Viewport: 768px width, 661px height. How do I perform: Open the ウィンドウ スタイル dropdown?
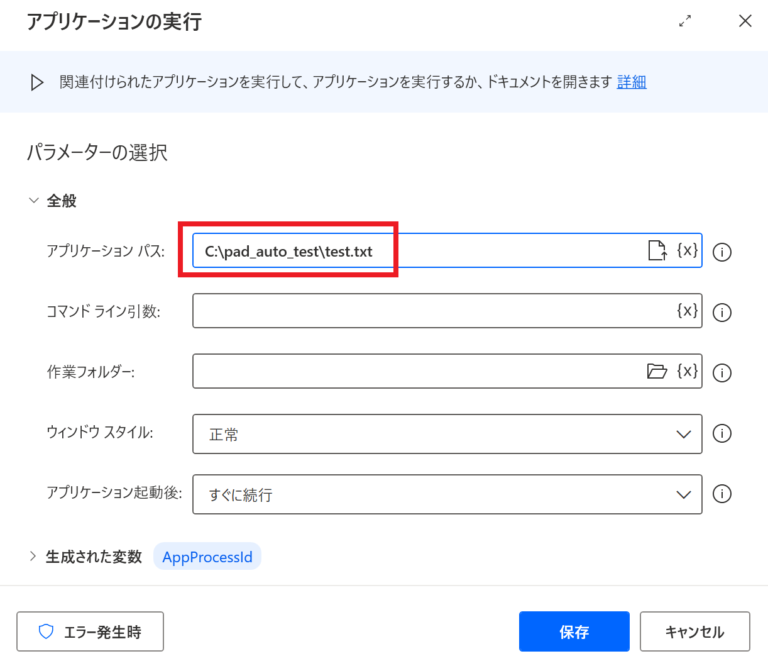(447, 434)
